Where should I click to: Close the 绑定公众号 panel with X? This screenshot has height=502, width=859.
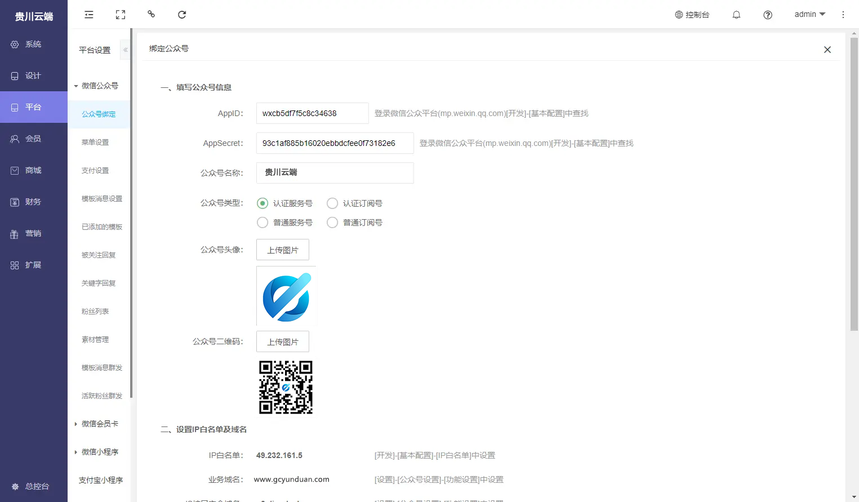point(827,50)
